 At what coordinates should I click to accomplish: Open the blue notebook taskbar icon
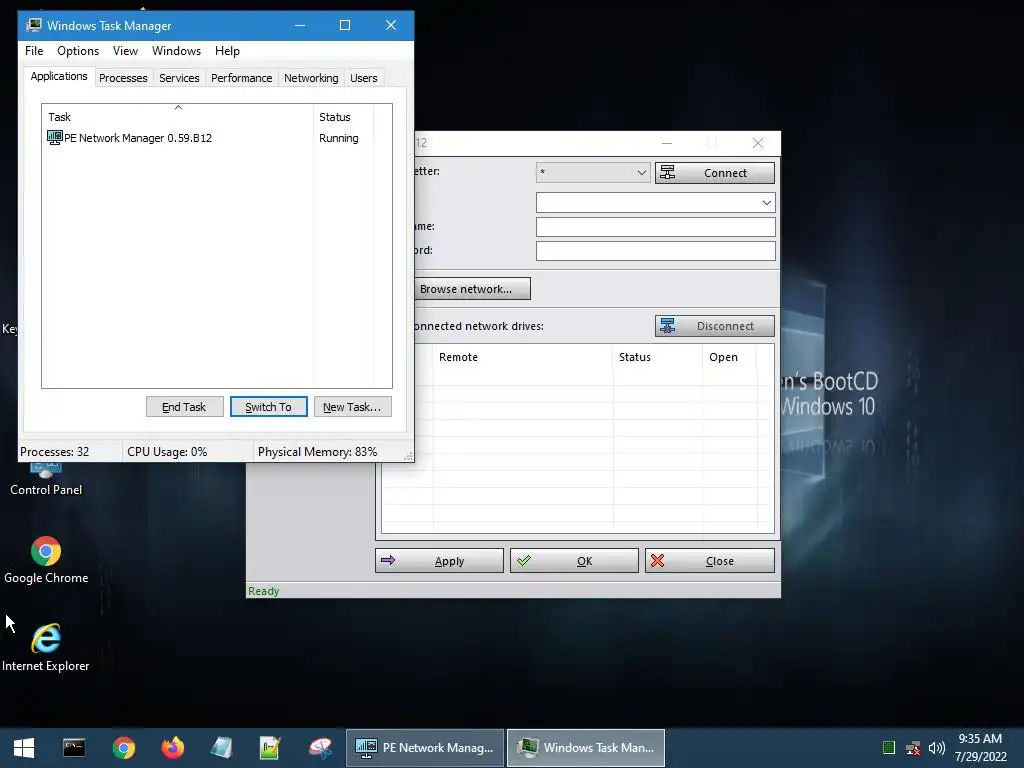[x=221, y=748]
